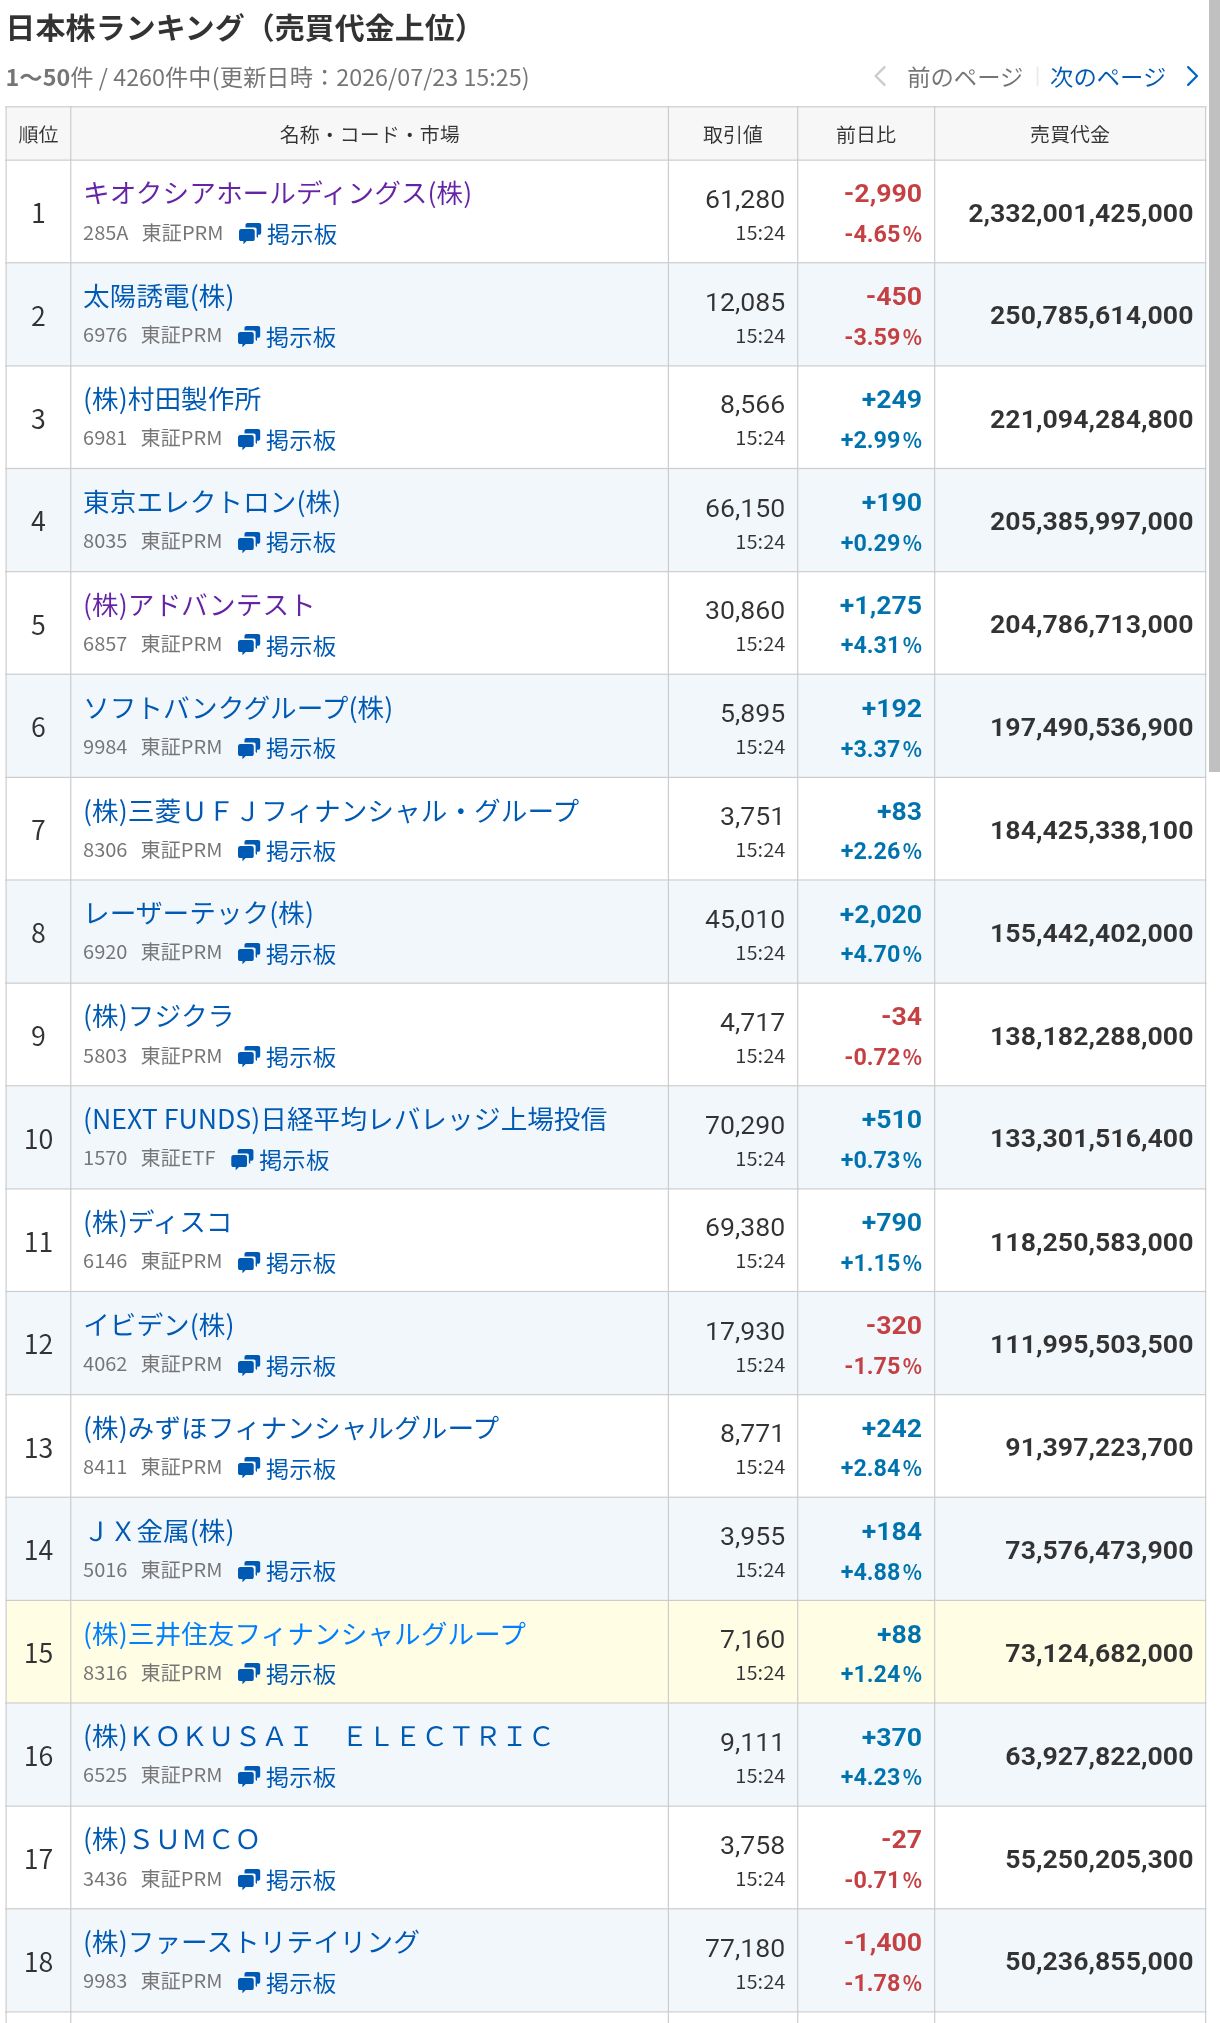
Task: Click price 66,150 for 東京エレクトロン
Action: point(745,508)
